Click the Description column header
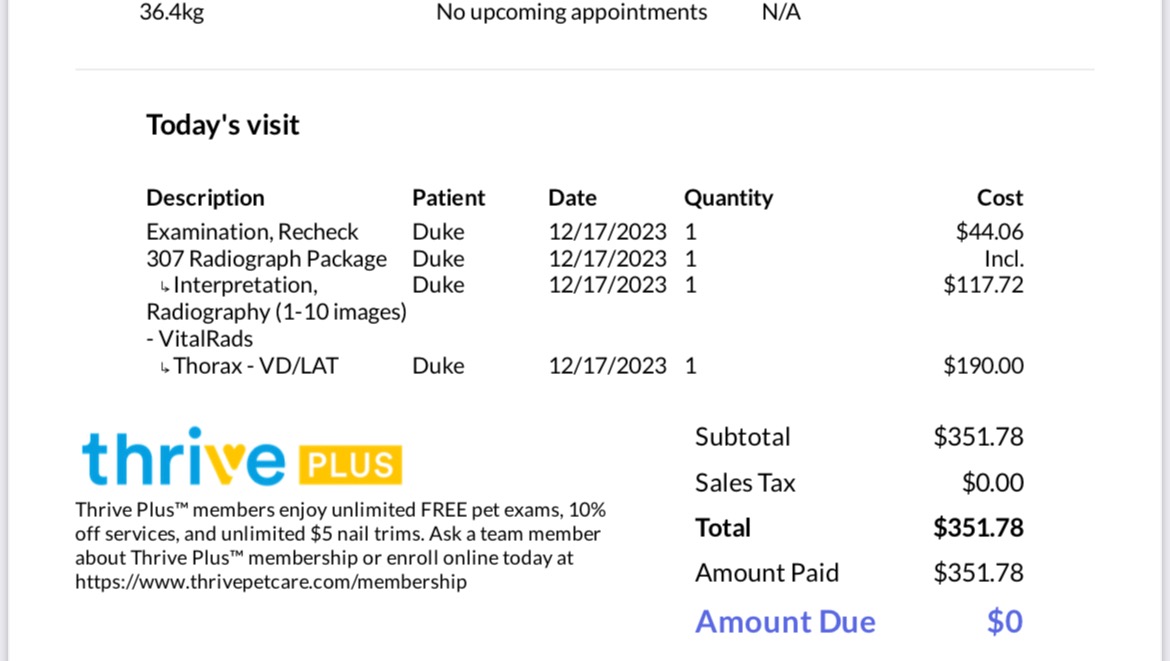The height and width of the screenshot is (661, 1170). coord(205,198)
